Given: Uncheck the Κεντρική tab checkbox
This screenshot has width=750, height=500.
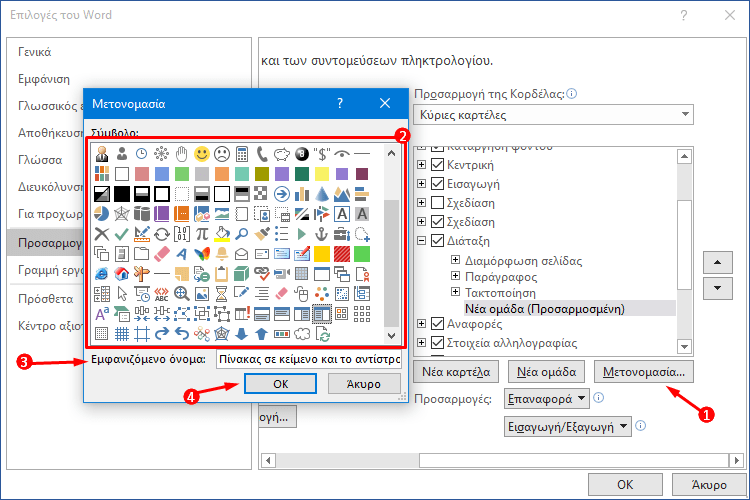Looking at the screenshot, I should tap(437, 165).
